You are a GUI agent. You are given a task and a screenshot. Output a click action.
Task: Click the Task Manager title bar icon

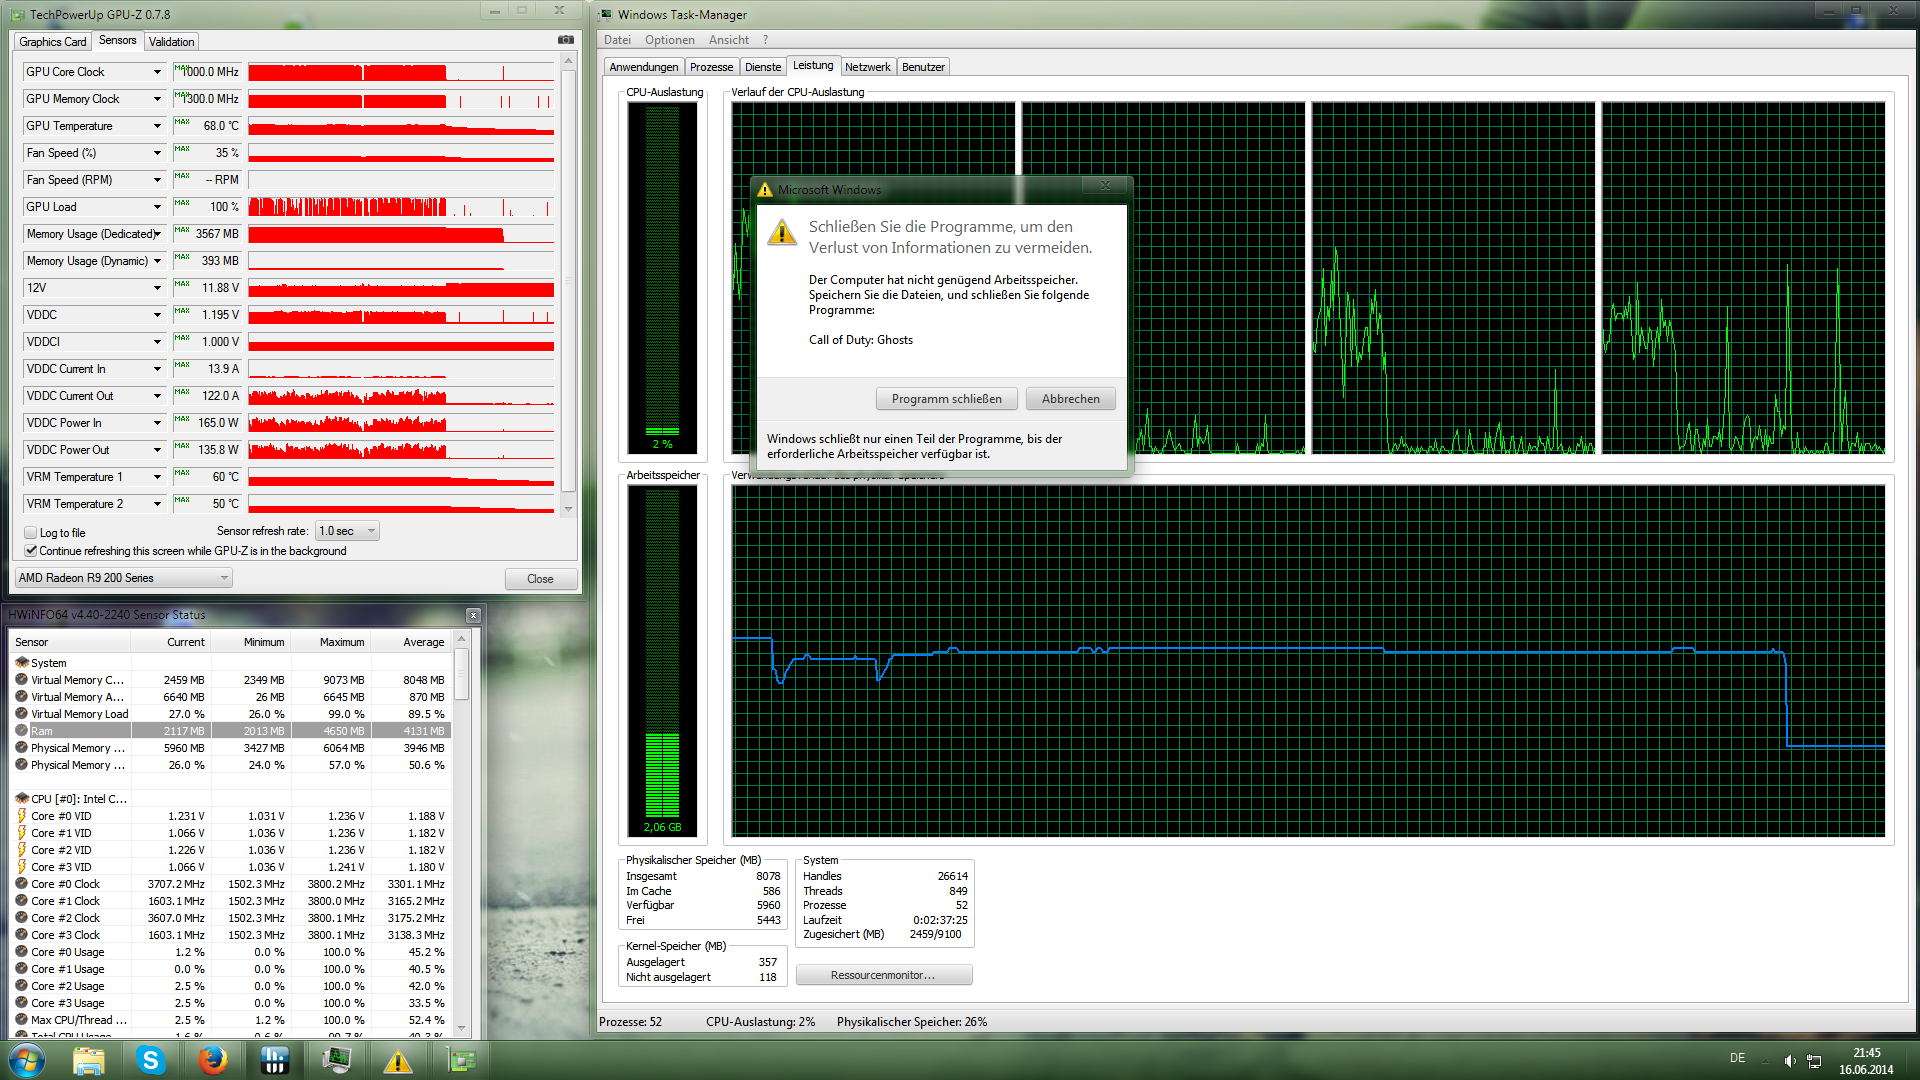click(x=605, y=14)
